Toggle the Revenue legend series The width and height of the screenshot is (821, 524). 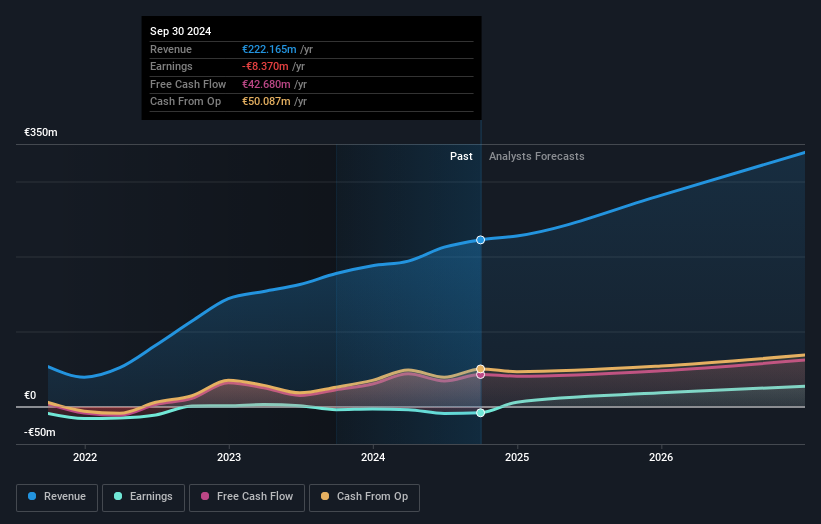pos(57,497)
